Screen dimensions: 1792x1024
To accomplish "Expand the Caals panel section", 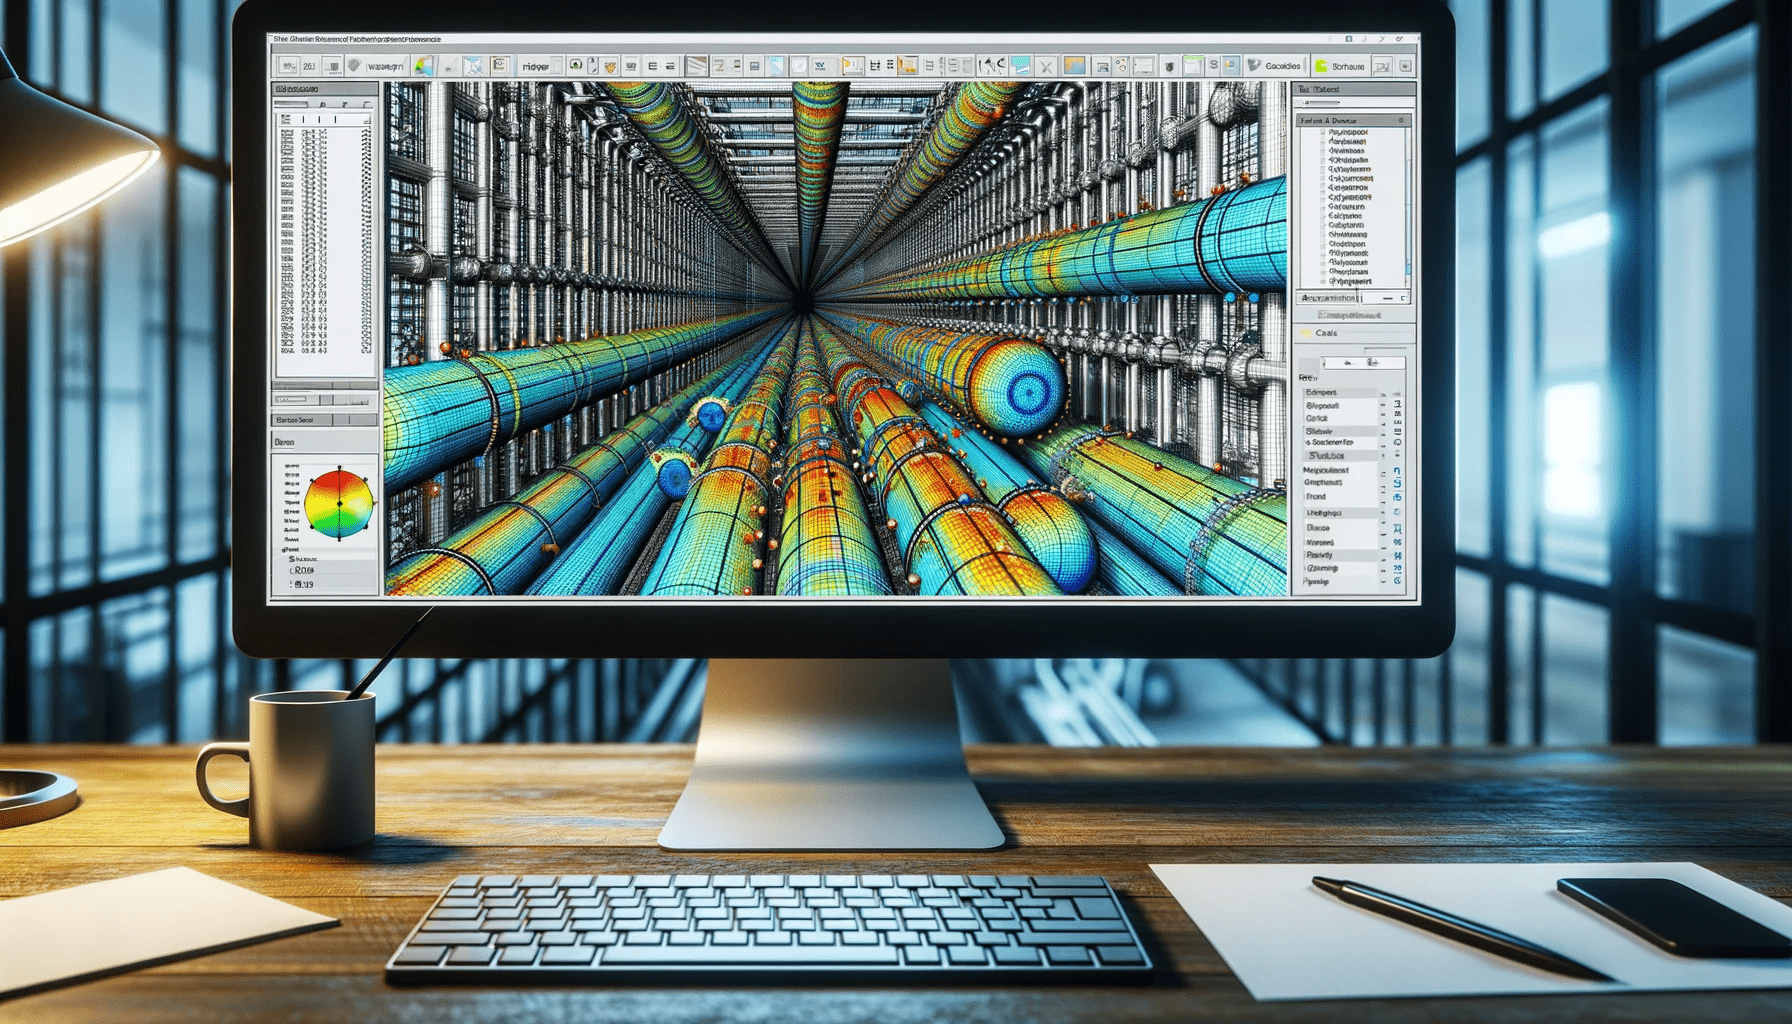I will pos(1326,333).
